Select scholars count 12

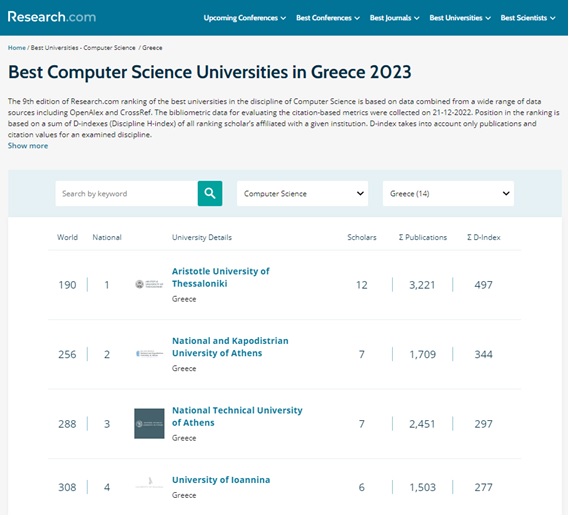[362, 285]
